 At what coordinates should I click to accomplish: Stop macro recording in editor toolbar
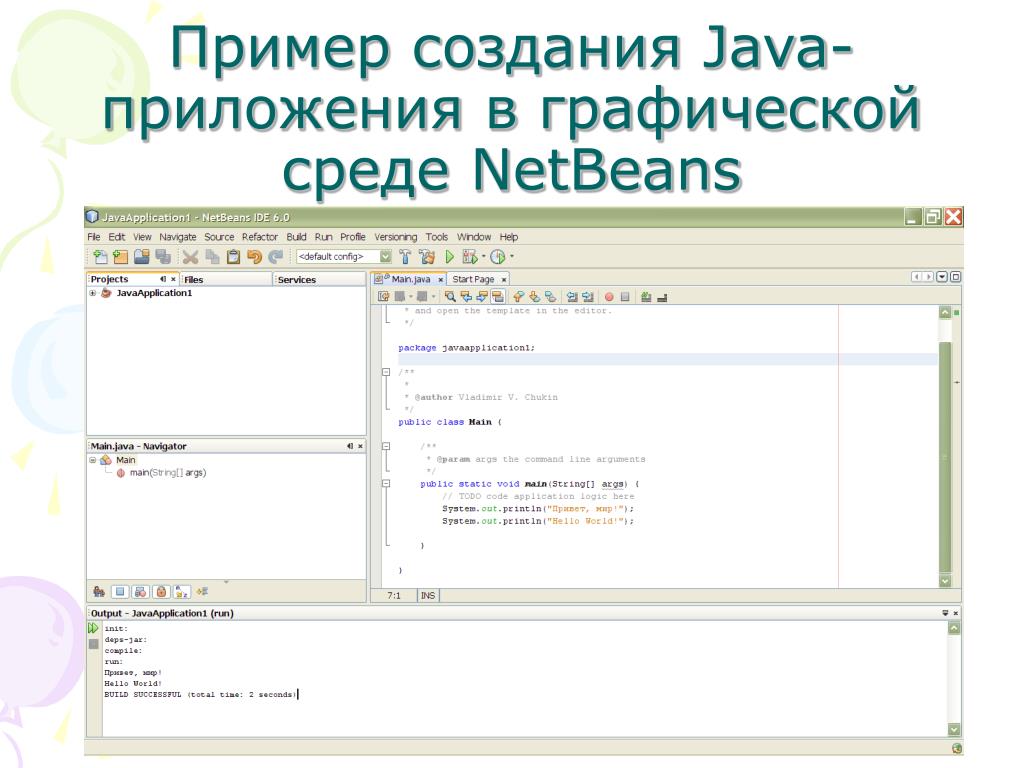pos(625,296)
